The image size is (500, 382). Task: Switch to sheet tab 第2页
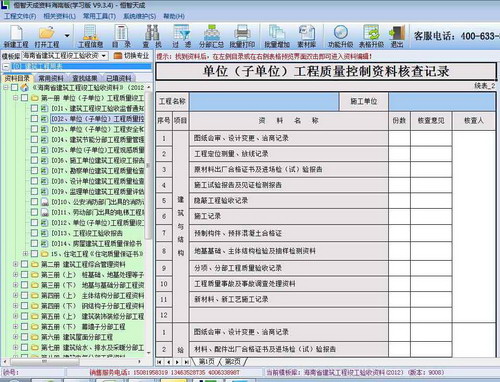click(x=232, y=361)
